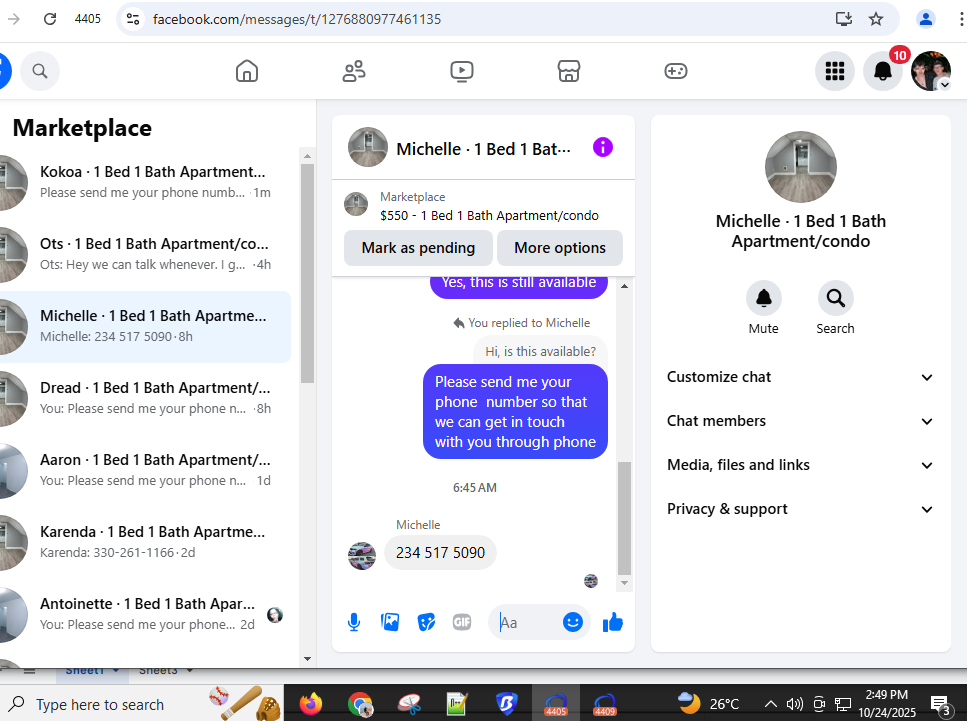Screen dimensions: 967x721
Task: Send a voice clip with microphone icon
Action: click(x=354, y=622)
